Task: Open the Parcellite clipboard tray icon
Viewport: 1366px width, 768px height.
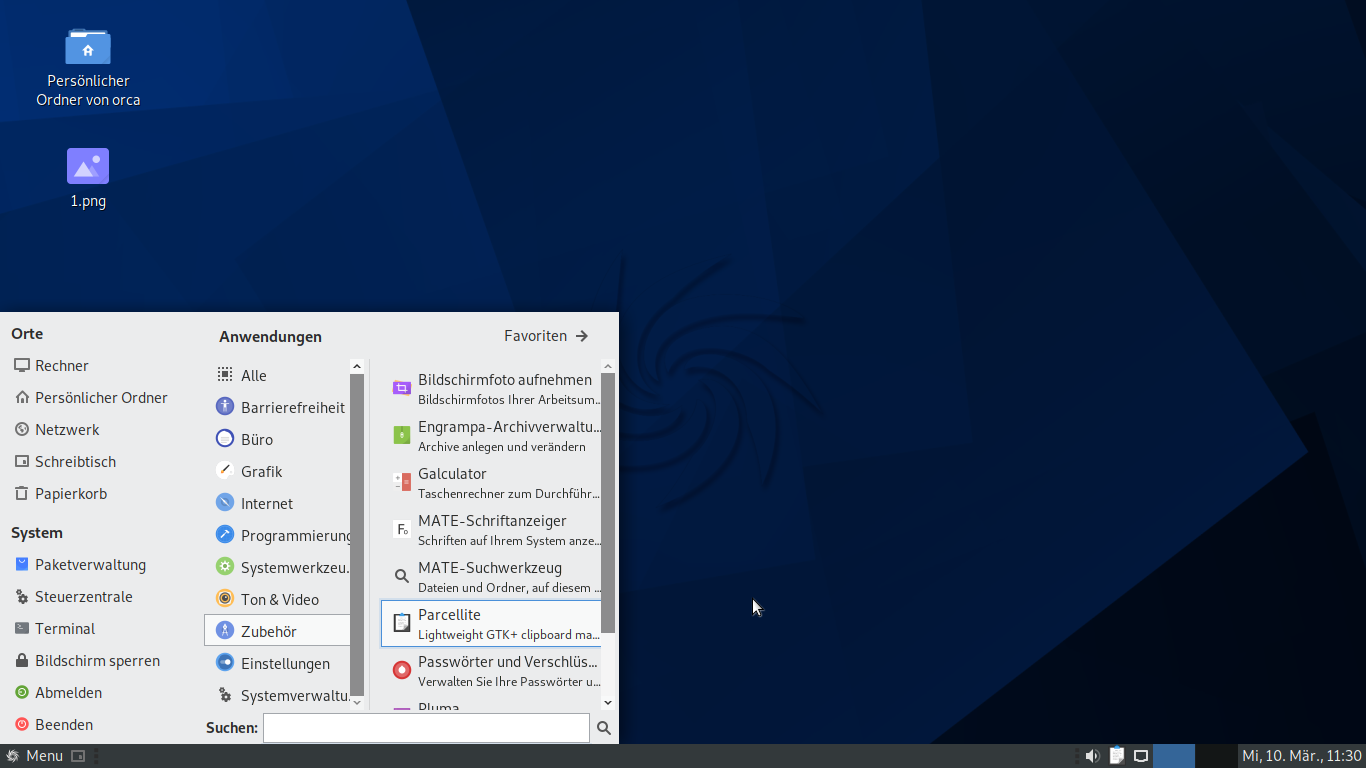Action: pos(1117,756)
